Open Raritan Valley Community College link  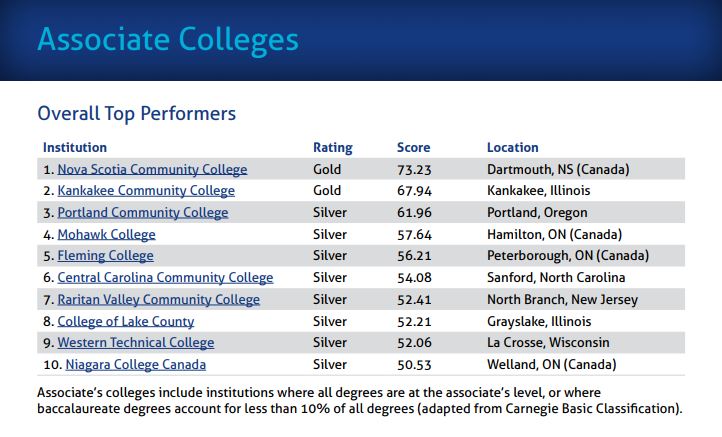(x=158, y=300)
